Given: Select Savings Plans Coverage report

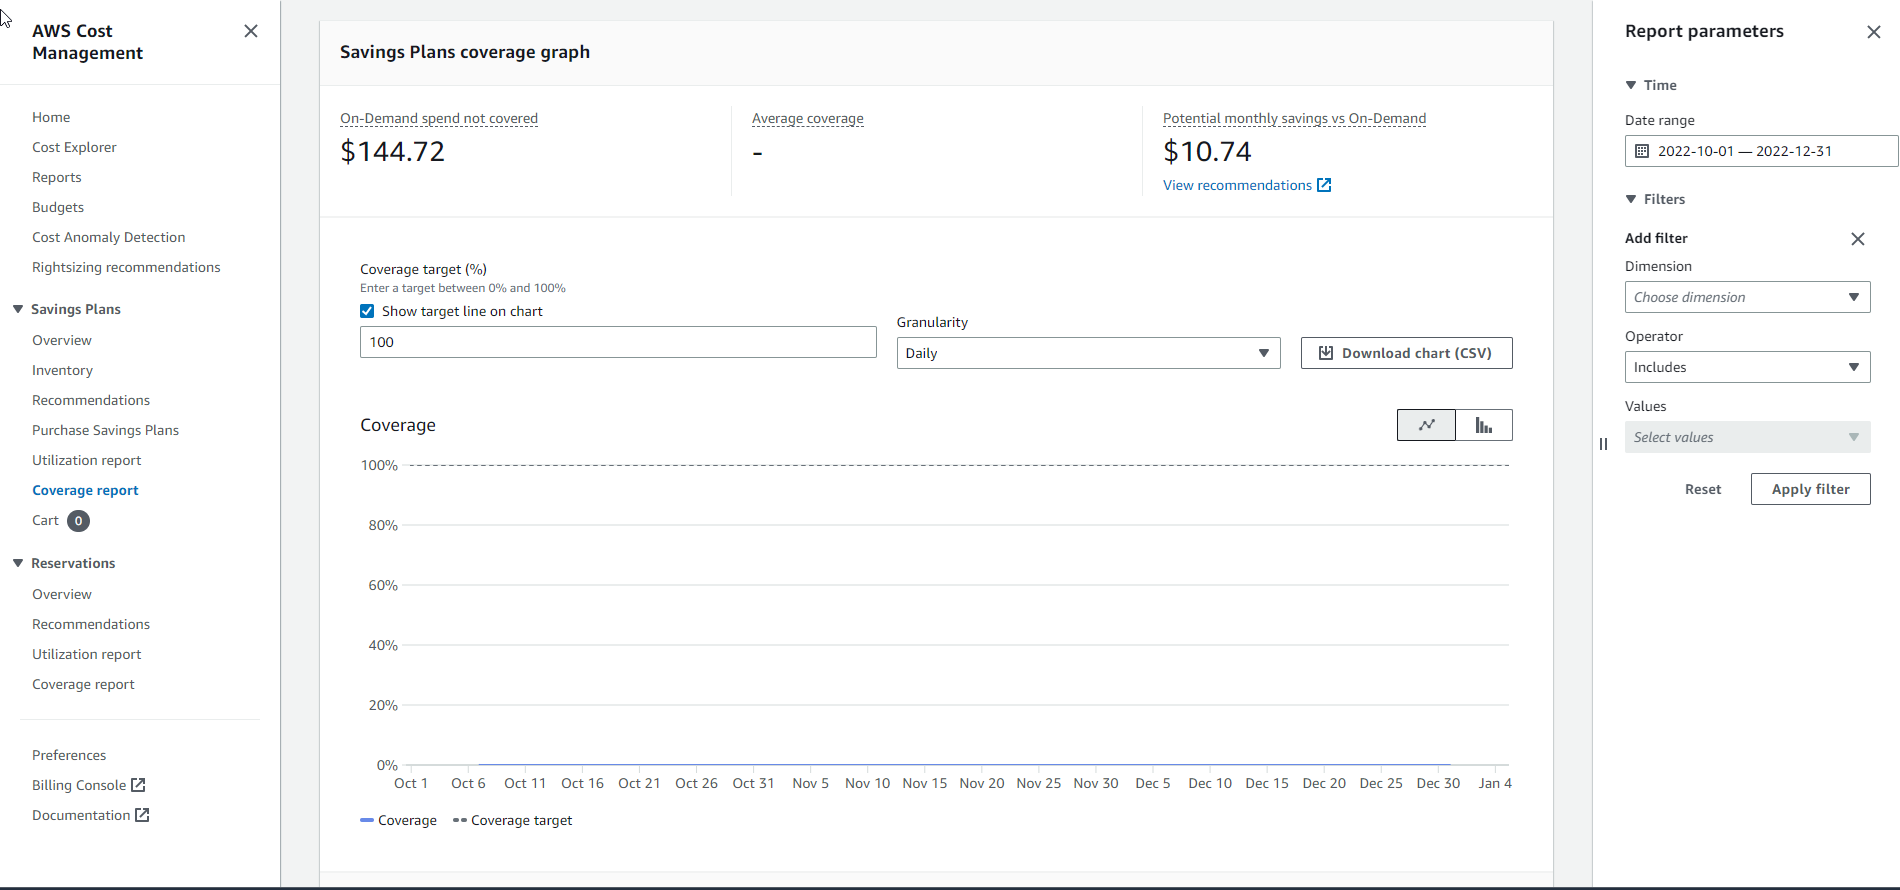Looking at the screenshot, I should [x=85, y=490].
